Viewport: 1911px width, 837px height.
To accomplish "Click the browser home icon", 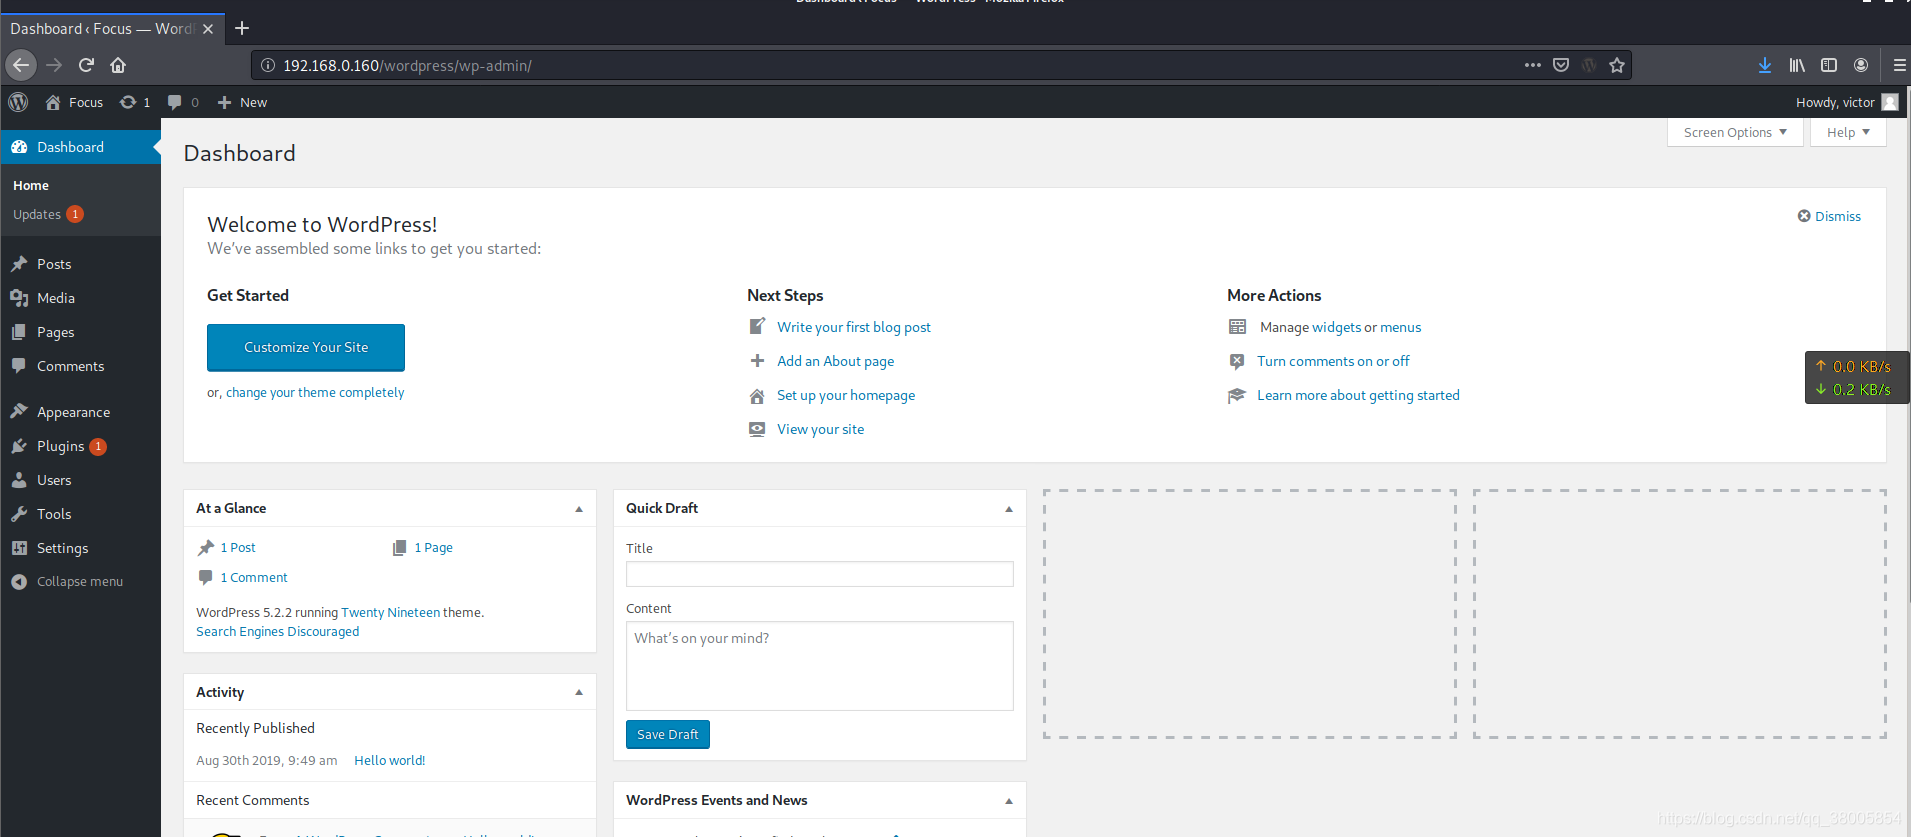I will (118, 65).
